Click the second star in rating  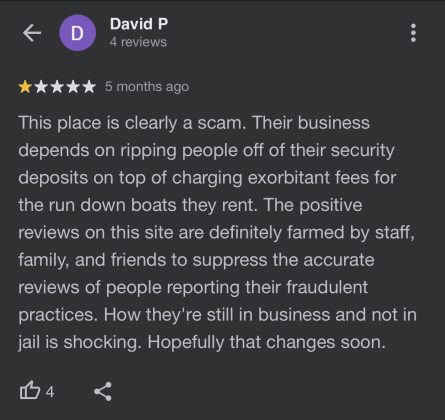click(41, 87)
